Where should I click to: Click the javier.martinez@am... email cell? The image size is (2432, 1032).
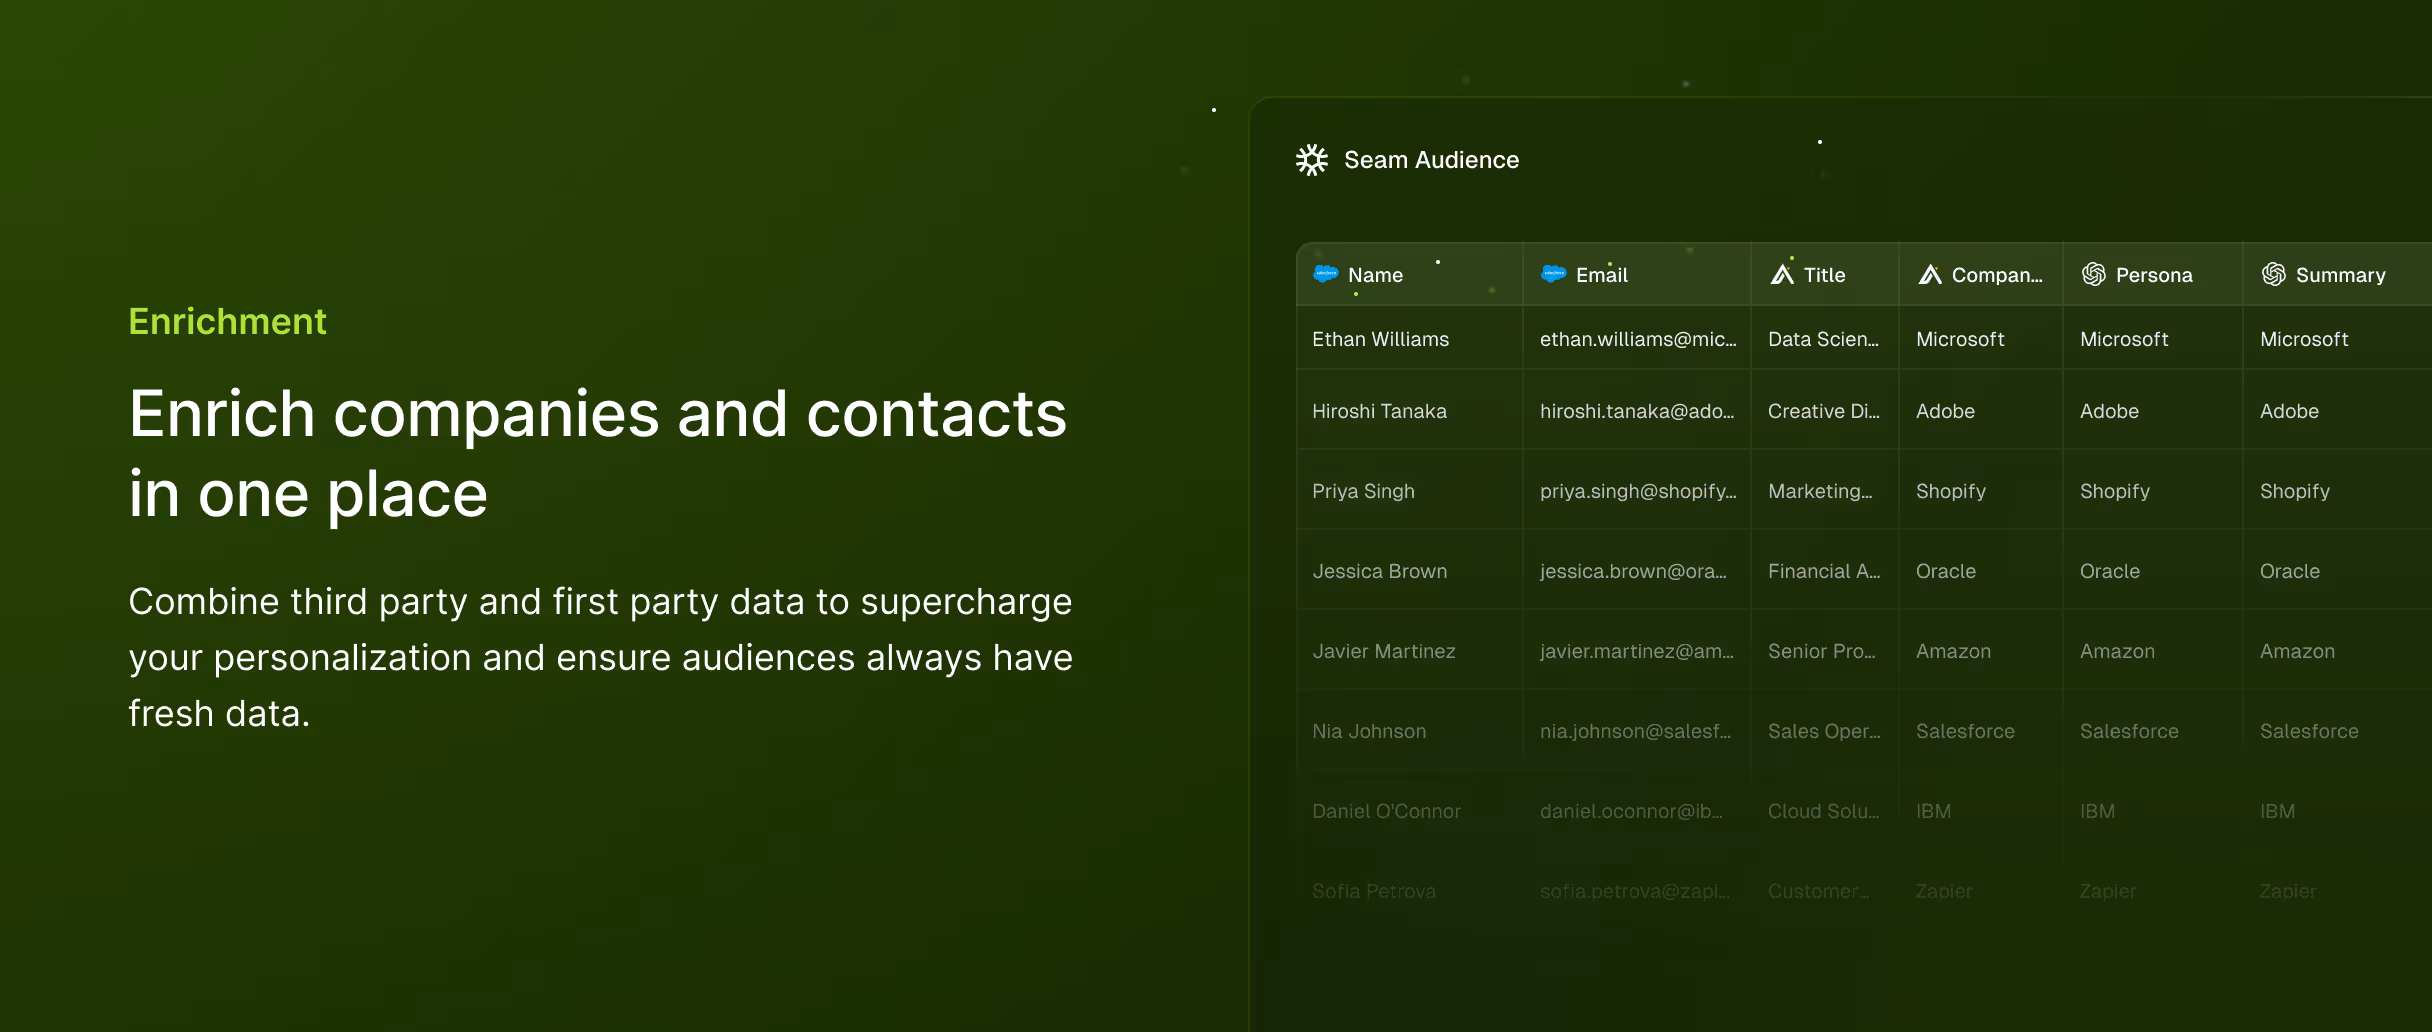pyautogui.click(x=1637, y=651)
